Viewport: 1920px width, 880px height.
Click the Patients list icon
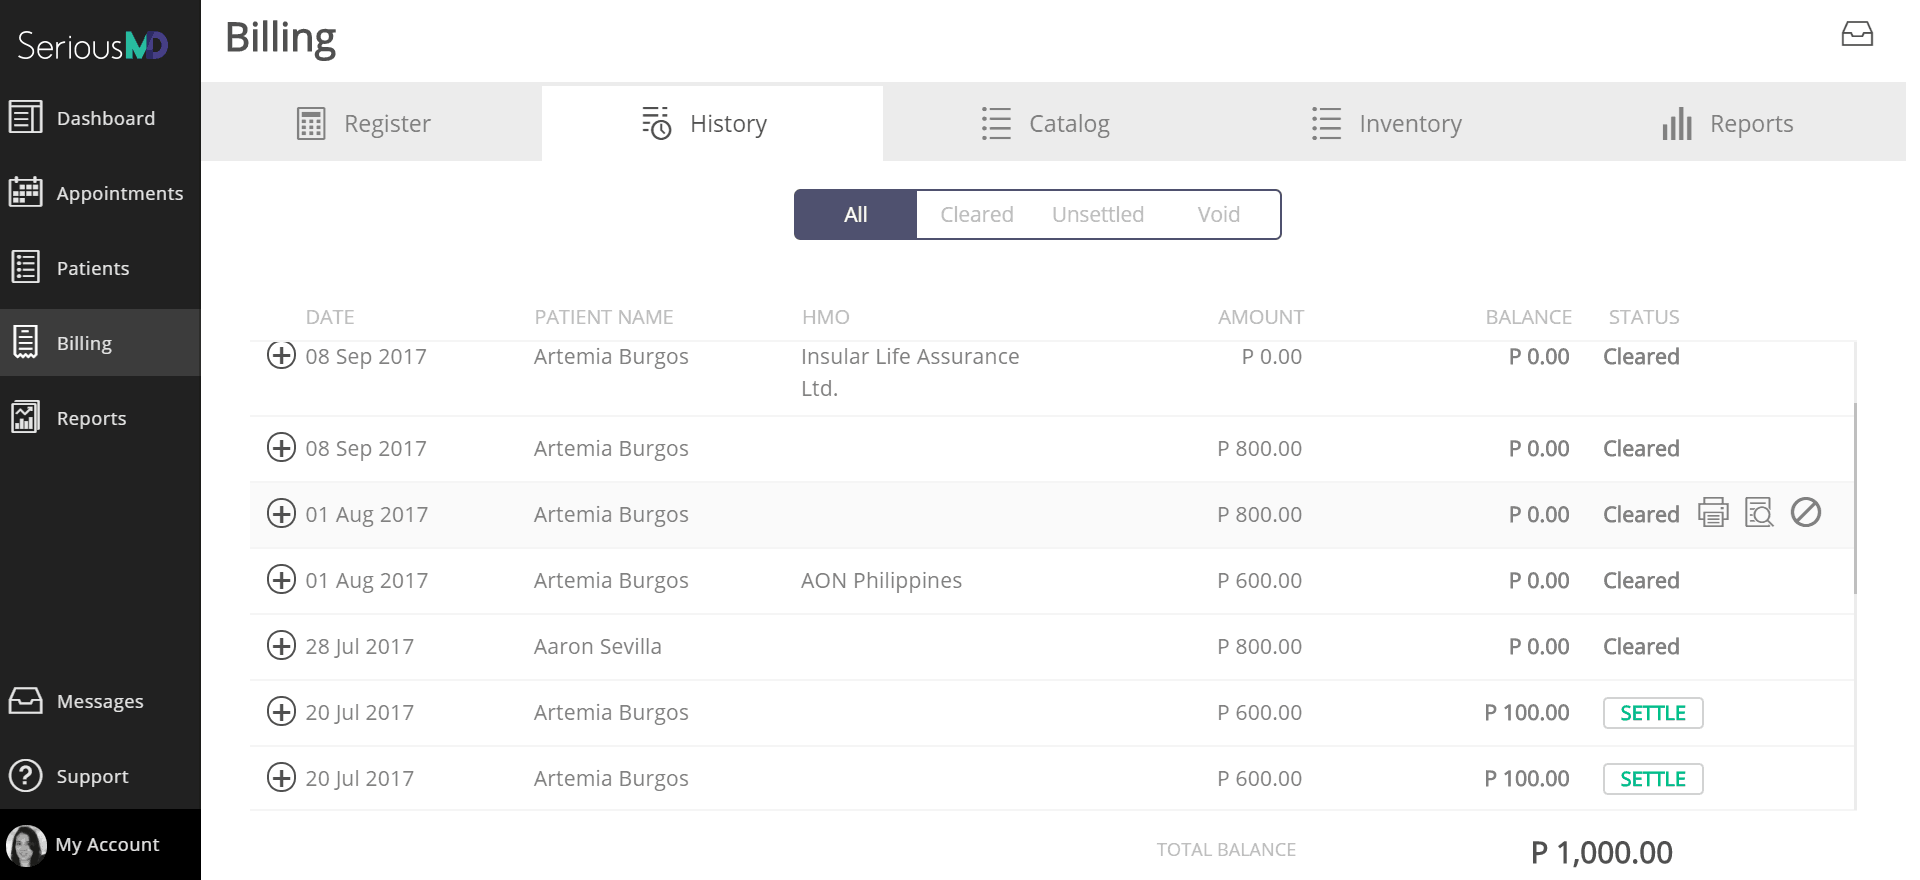pyautogui.click(x=26, y=267)
